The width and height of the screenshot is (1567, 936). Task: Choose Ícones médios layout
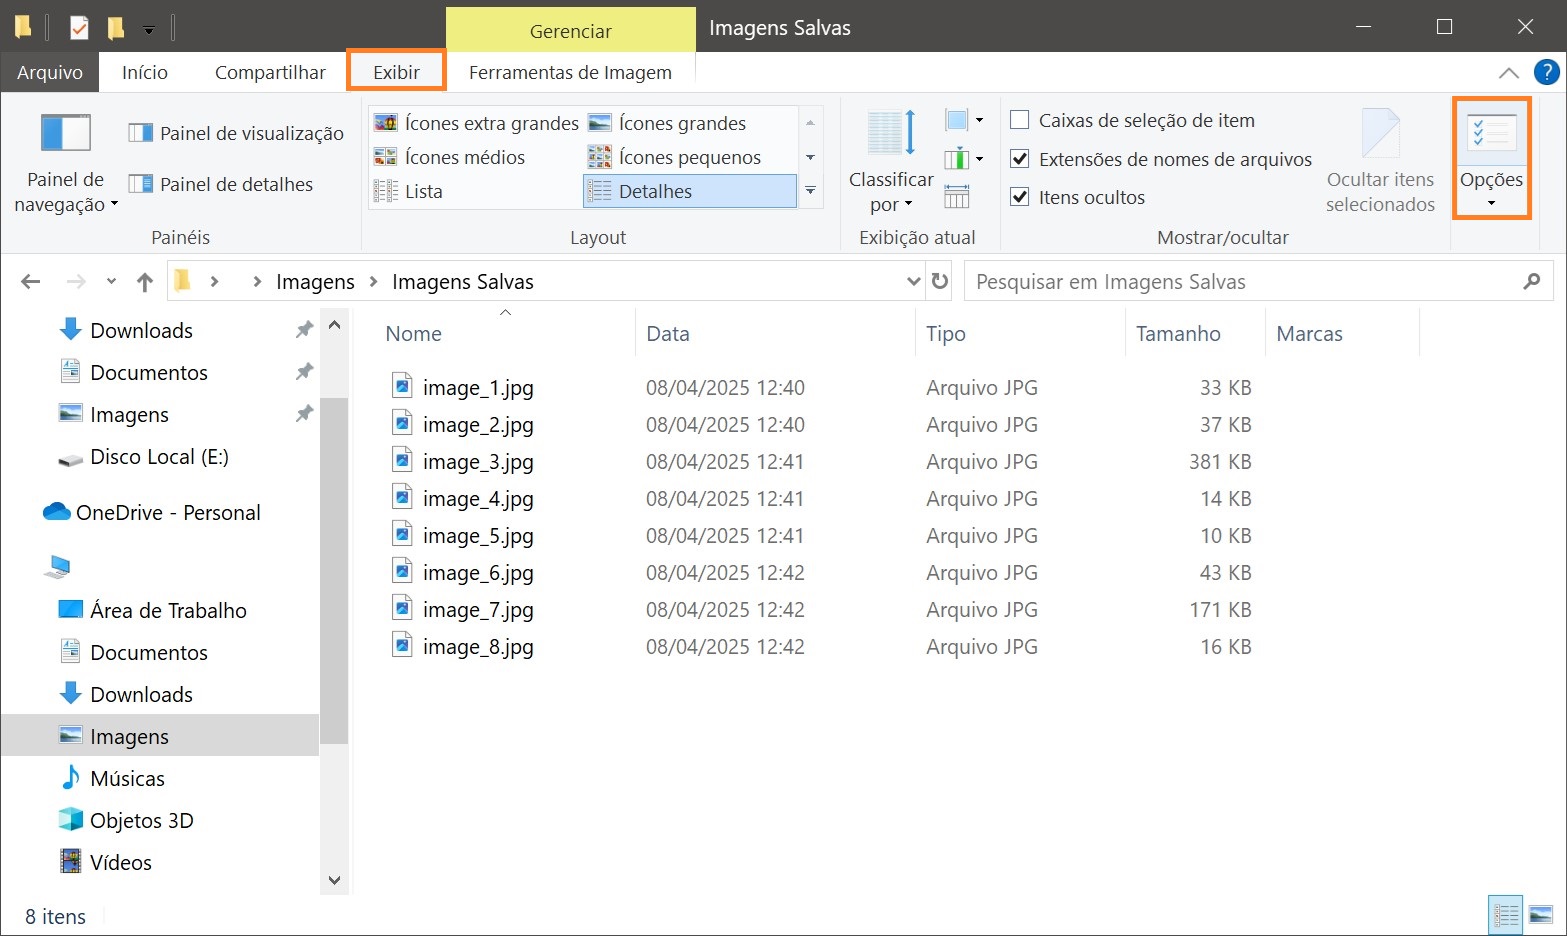coord(449,157)
